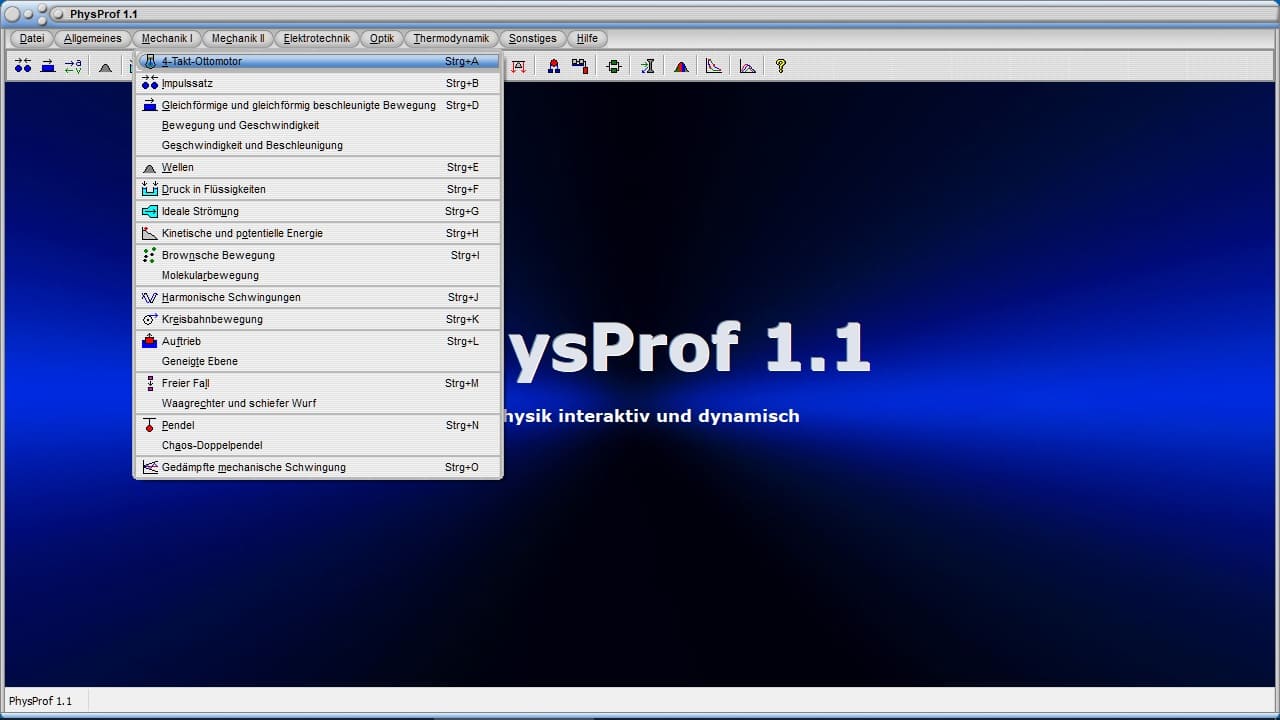Image resolution: width=1280 pixels, height=720 pixels.
Task: Select Pendel menu entry
Action: pos(318,425)
